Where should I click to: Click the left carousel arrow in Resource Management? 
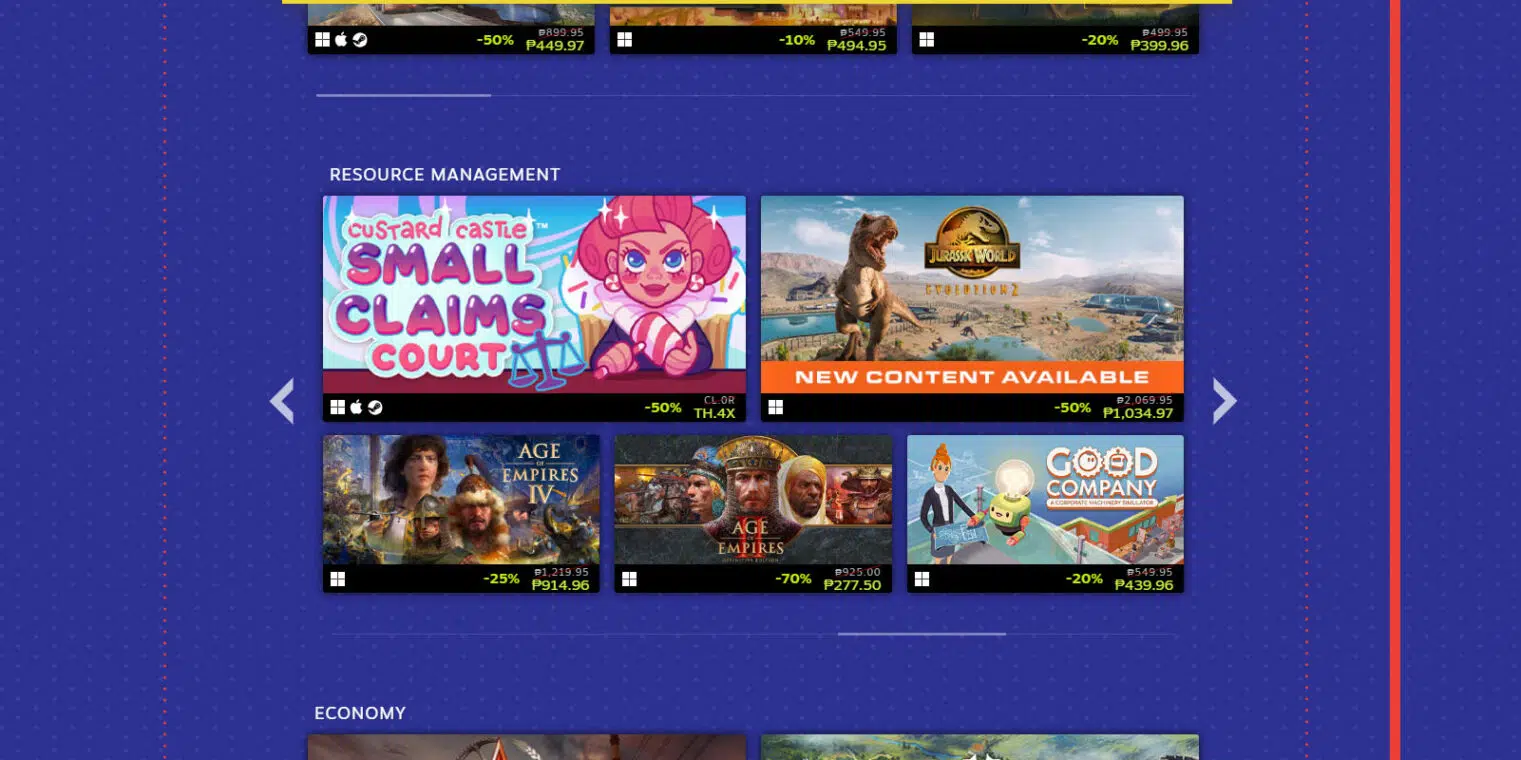282,401
